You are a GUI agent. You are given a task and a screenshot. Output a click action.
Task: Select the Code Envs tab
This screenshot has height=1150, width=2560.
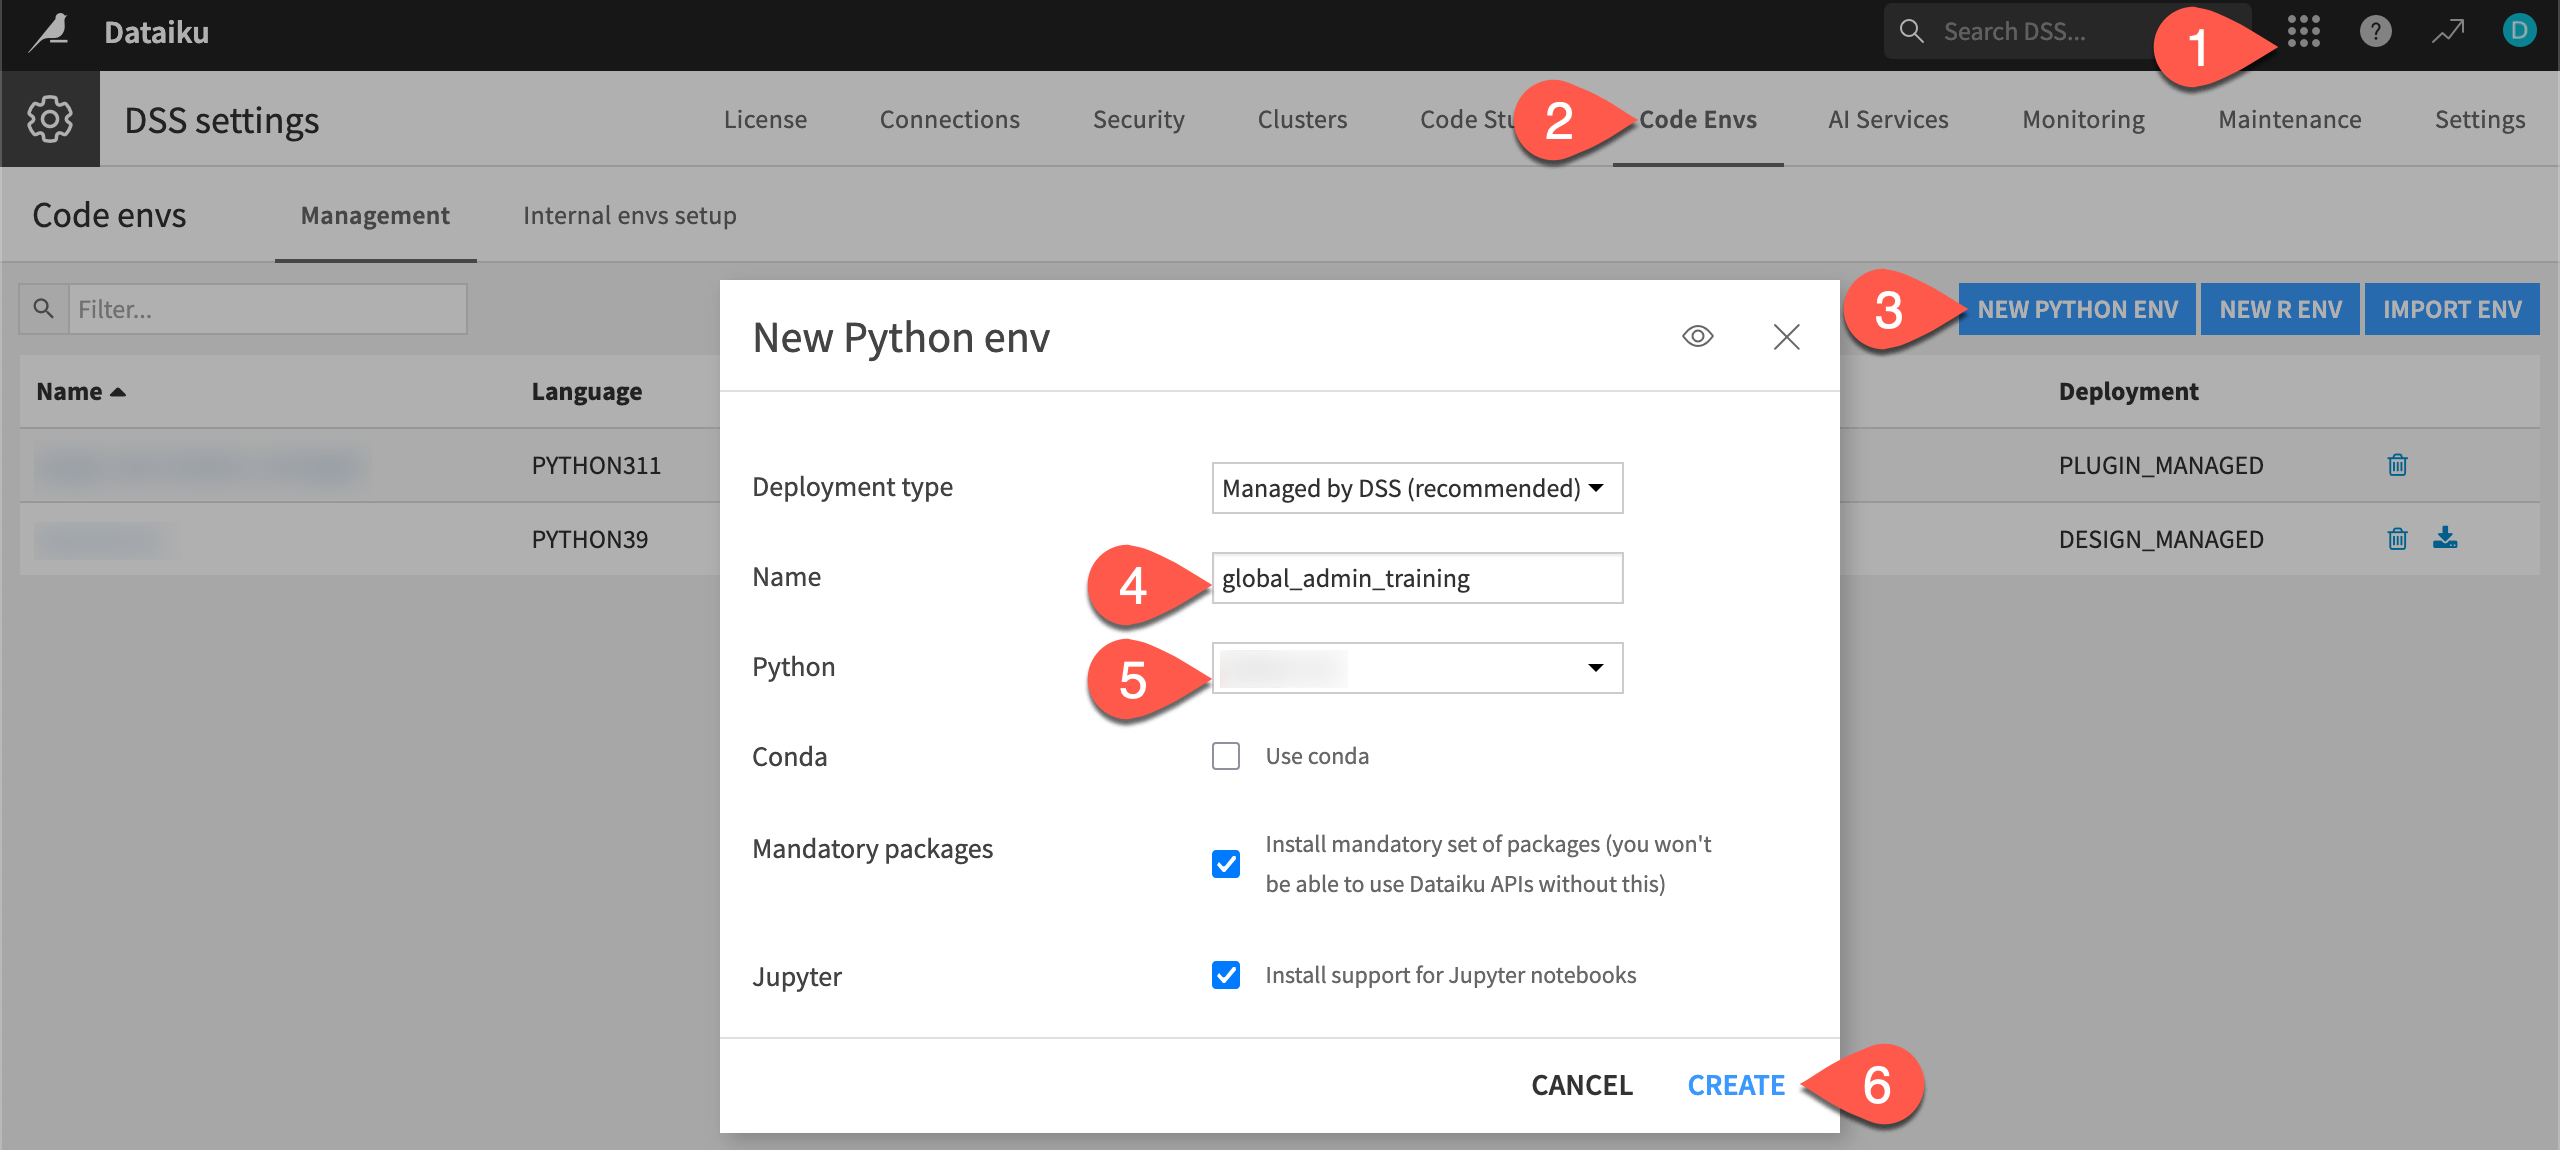coord(1697,119)
